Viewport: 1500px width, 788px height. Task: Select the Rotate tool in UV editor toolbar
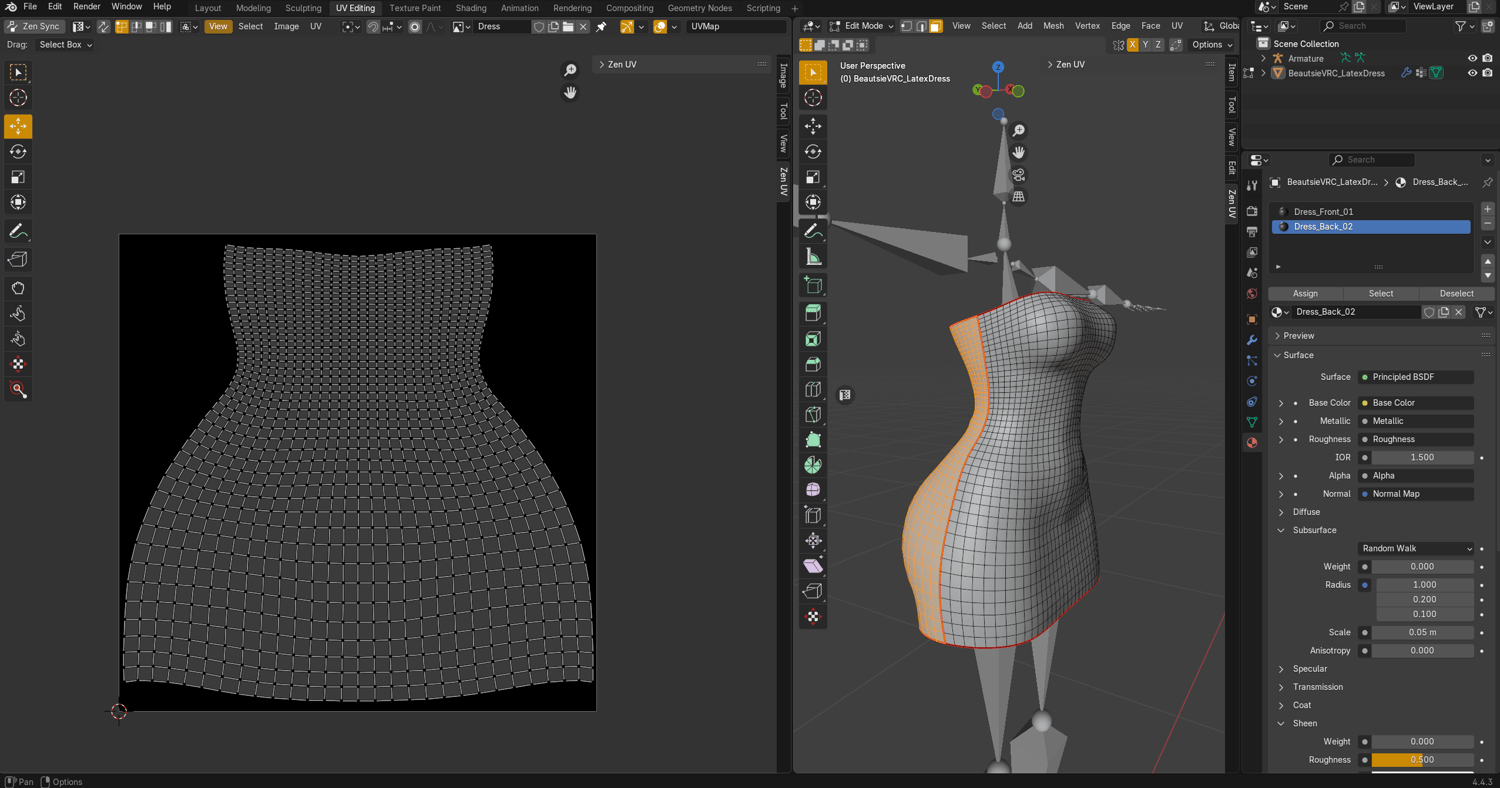click(x=18, y=152)
